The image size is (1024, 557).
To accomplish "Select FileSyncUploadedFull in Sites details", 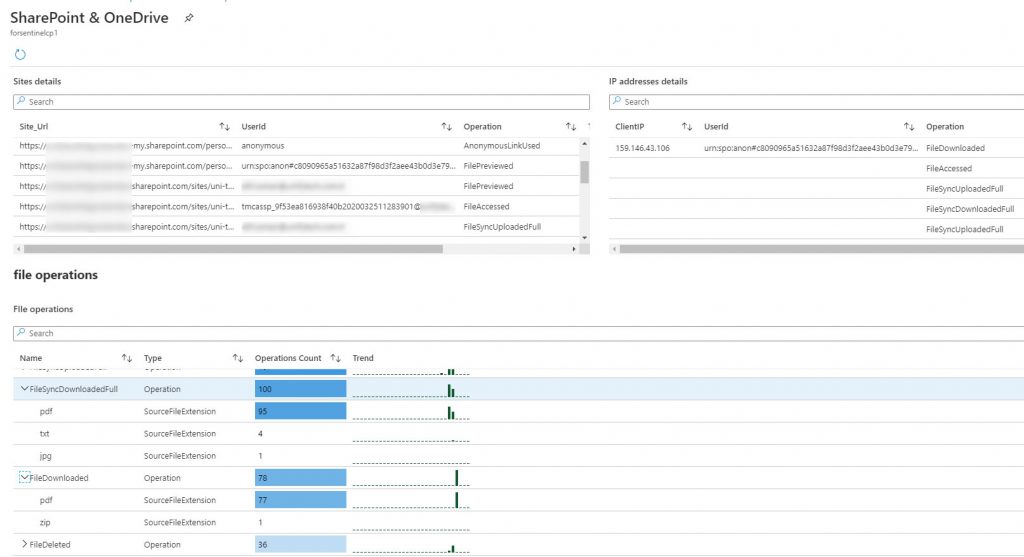I will click(x=502, y=227).
